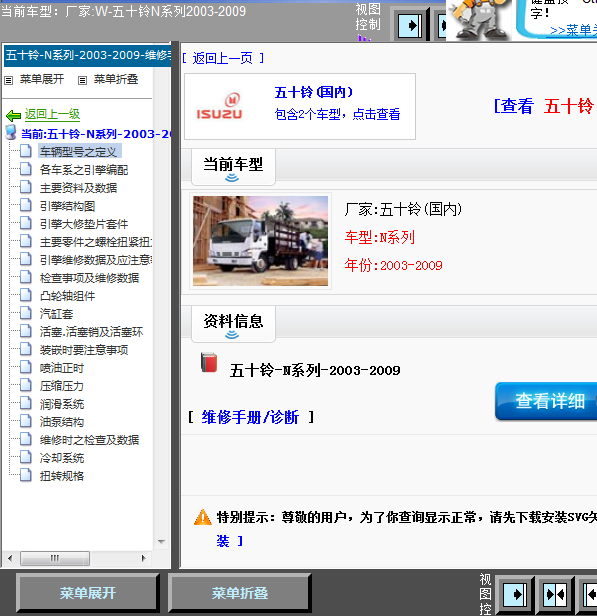Screen dimensions: 597x616
Task: Open 活塞.活塞销及活塞环 tree entry
Action: tap(92, 332)
